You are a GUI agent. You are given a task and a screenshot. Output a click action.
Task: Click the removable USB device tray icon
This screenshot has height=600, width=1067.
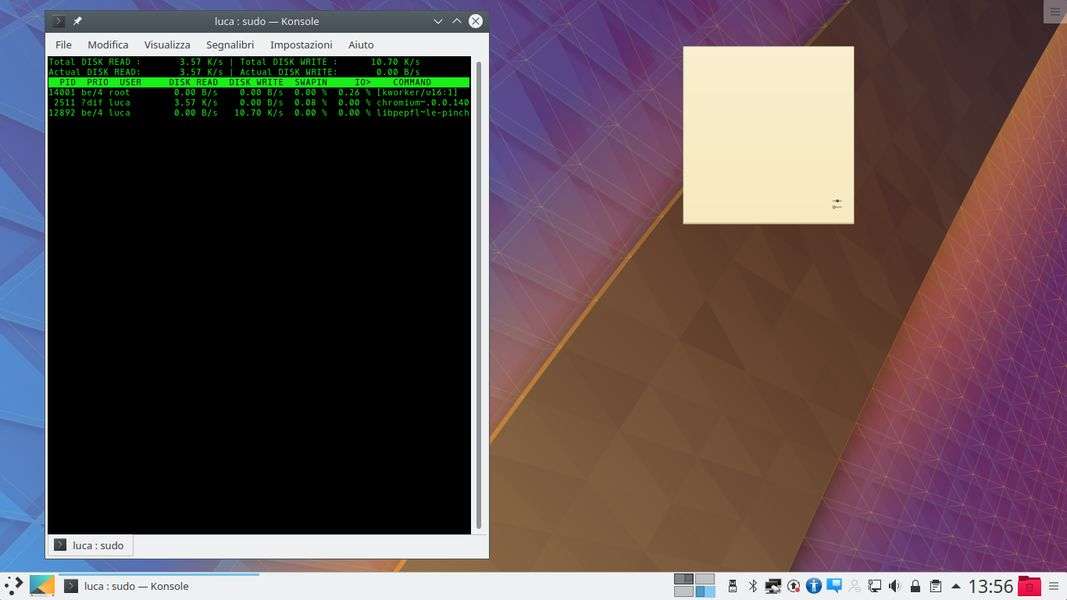732,586
